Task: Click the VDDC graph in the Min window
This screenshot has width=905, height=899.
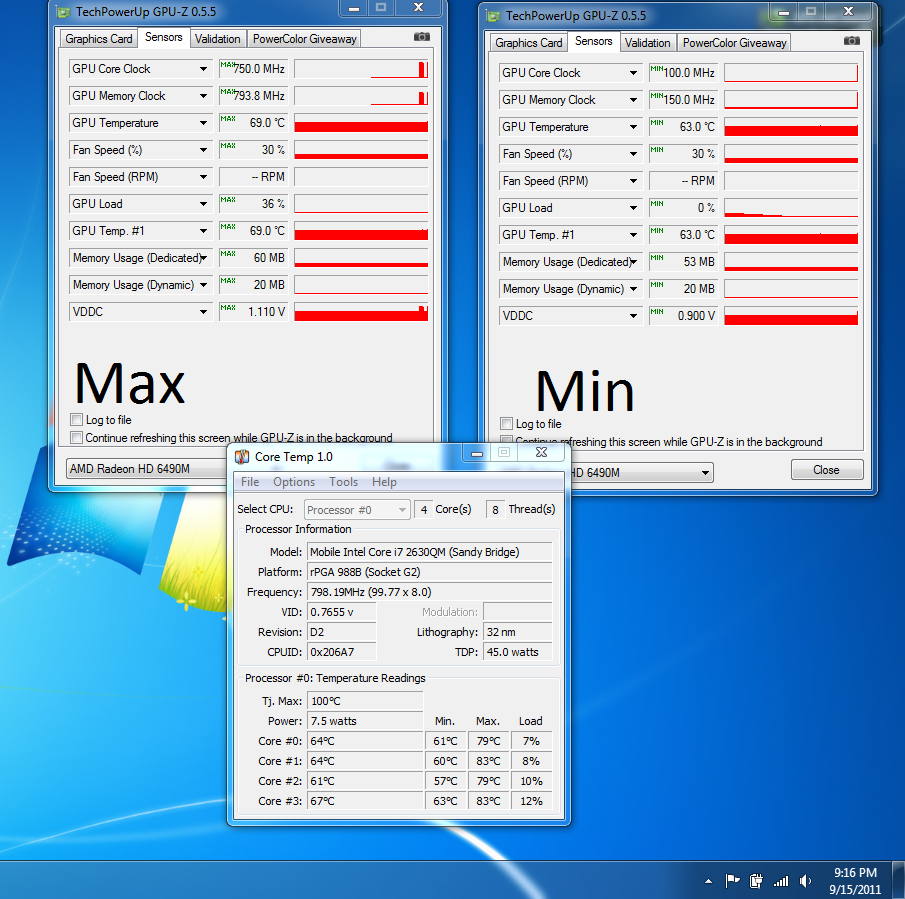Action: pos(791,316)
